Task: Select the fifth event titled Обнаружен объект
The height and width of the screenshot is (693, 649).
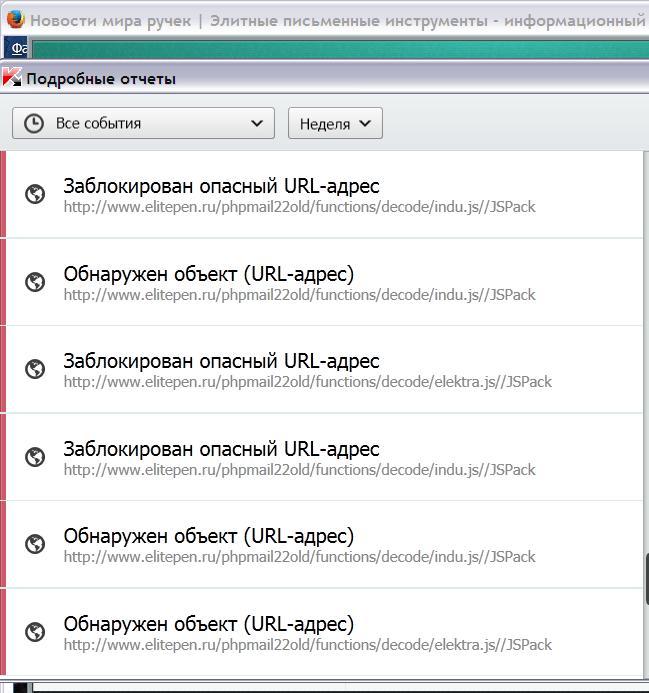Action: tap(208, 536)
